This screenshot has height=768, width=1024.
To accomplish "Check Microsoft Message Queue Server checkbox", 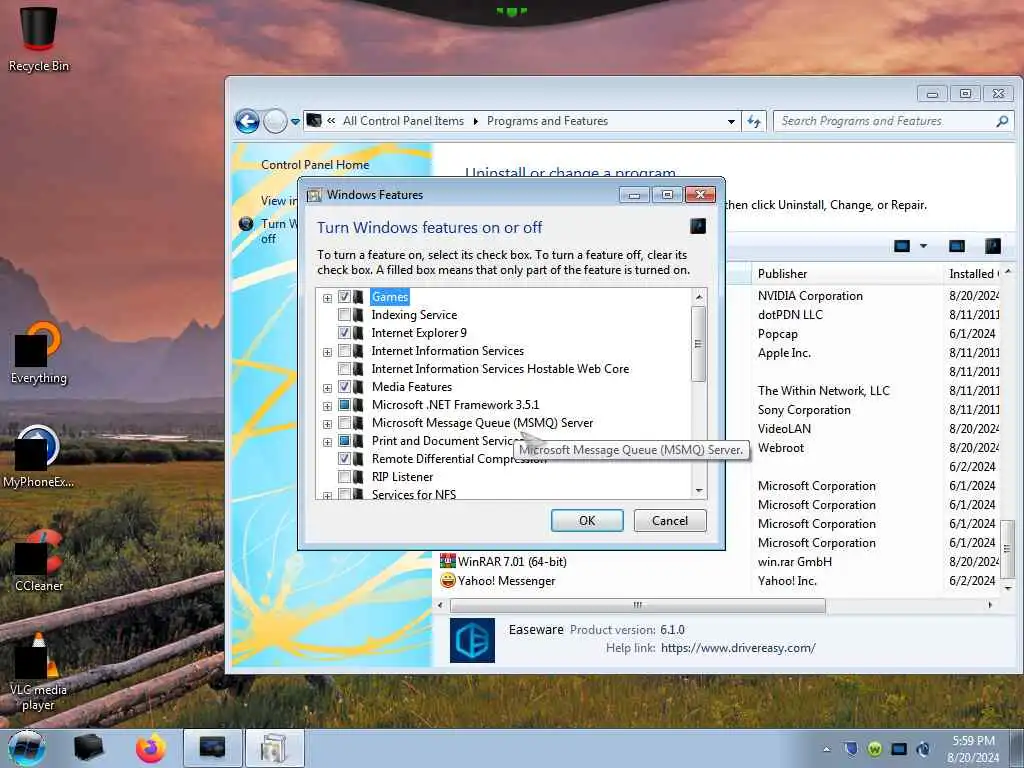I will point(344,423).
